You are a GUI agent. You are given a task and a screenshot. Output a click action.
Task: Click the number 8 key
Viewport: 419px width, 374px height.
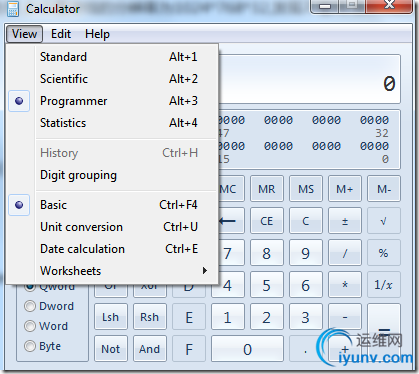[267, 253]
